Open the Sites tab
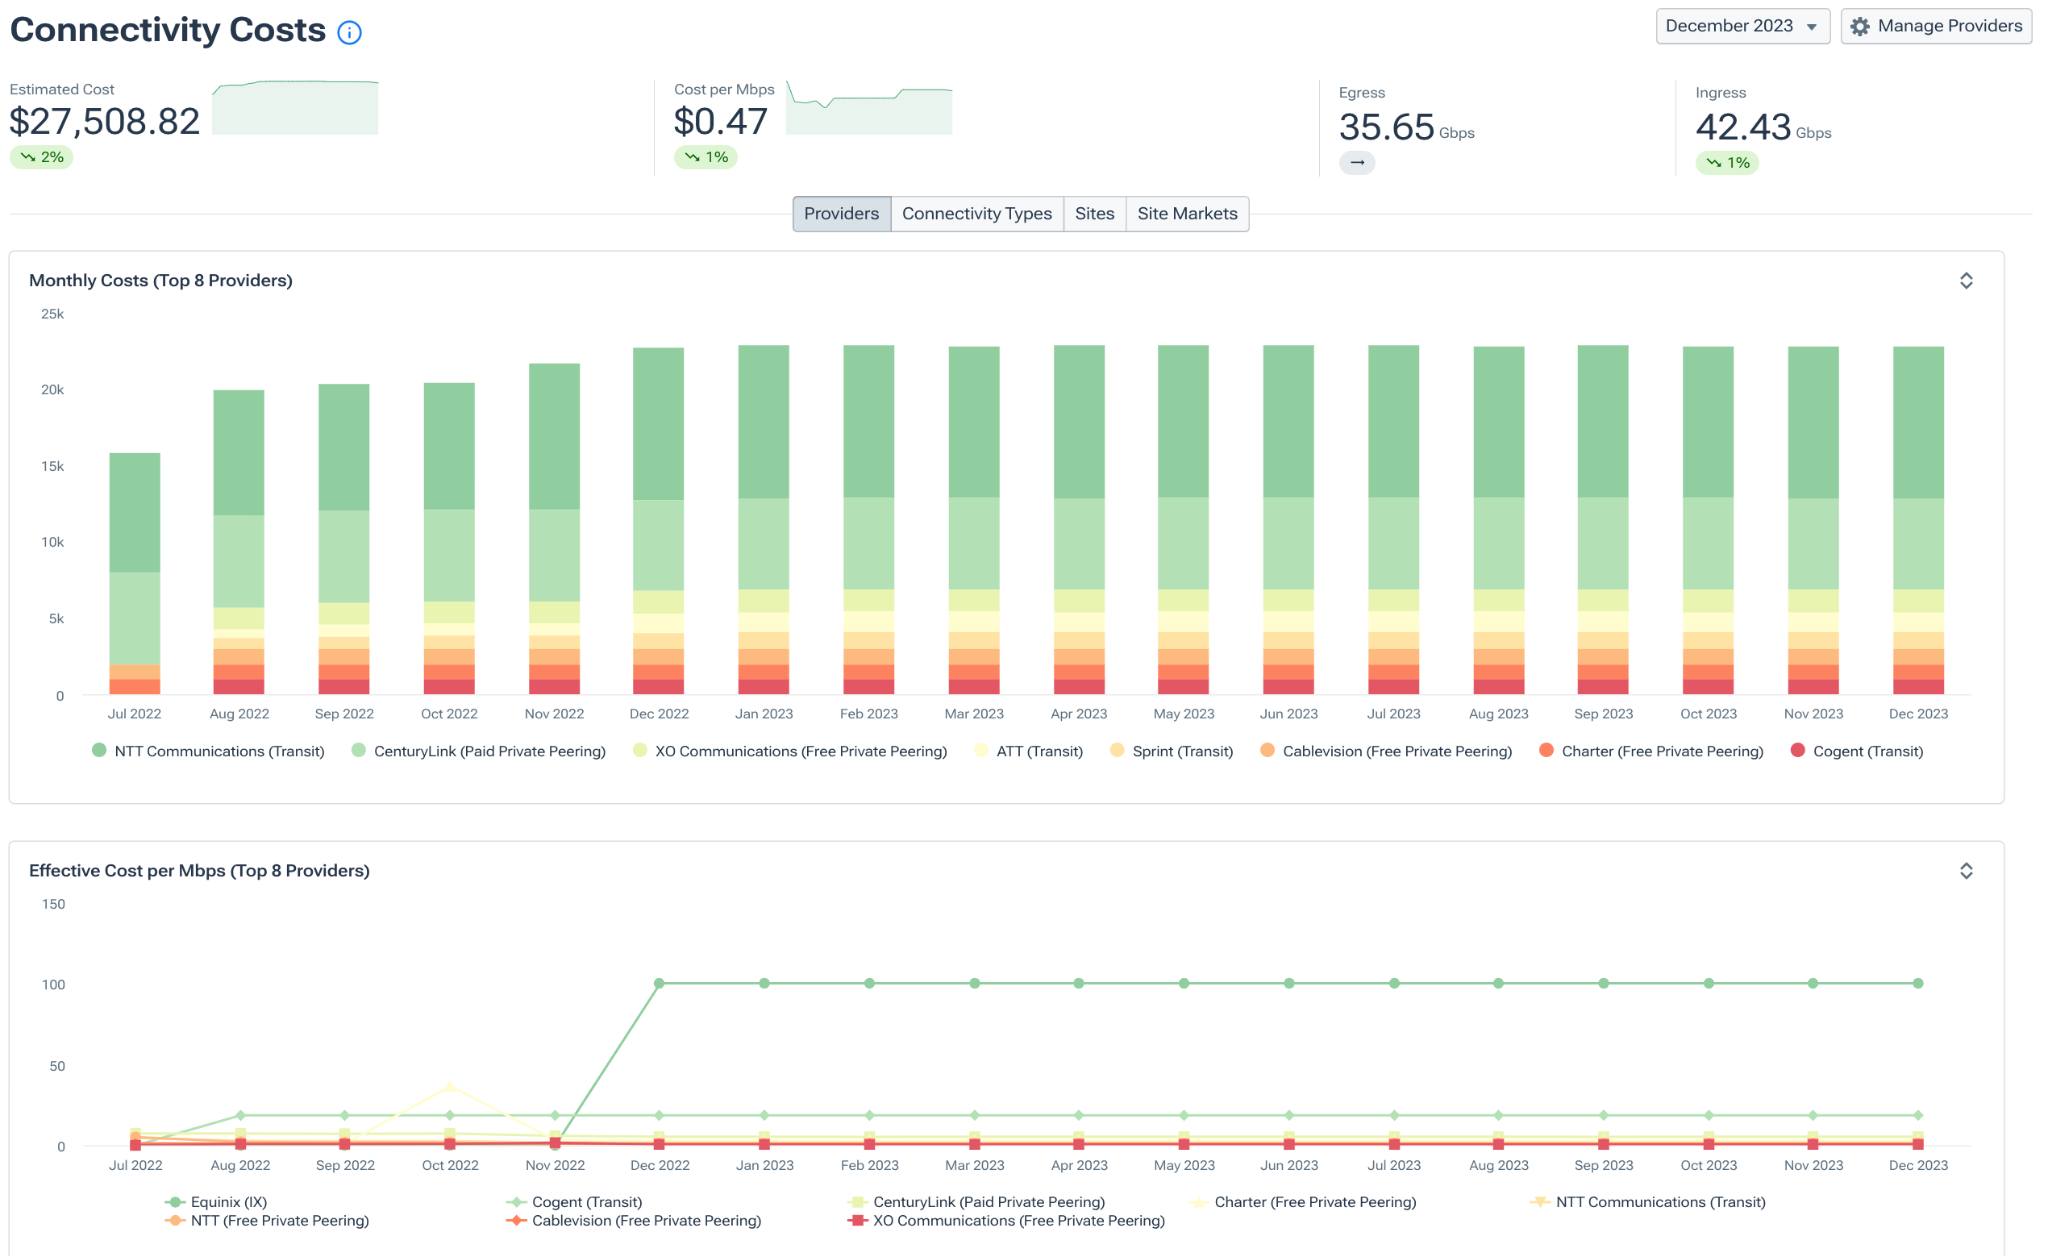 click(x=1094, y=213)
